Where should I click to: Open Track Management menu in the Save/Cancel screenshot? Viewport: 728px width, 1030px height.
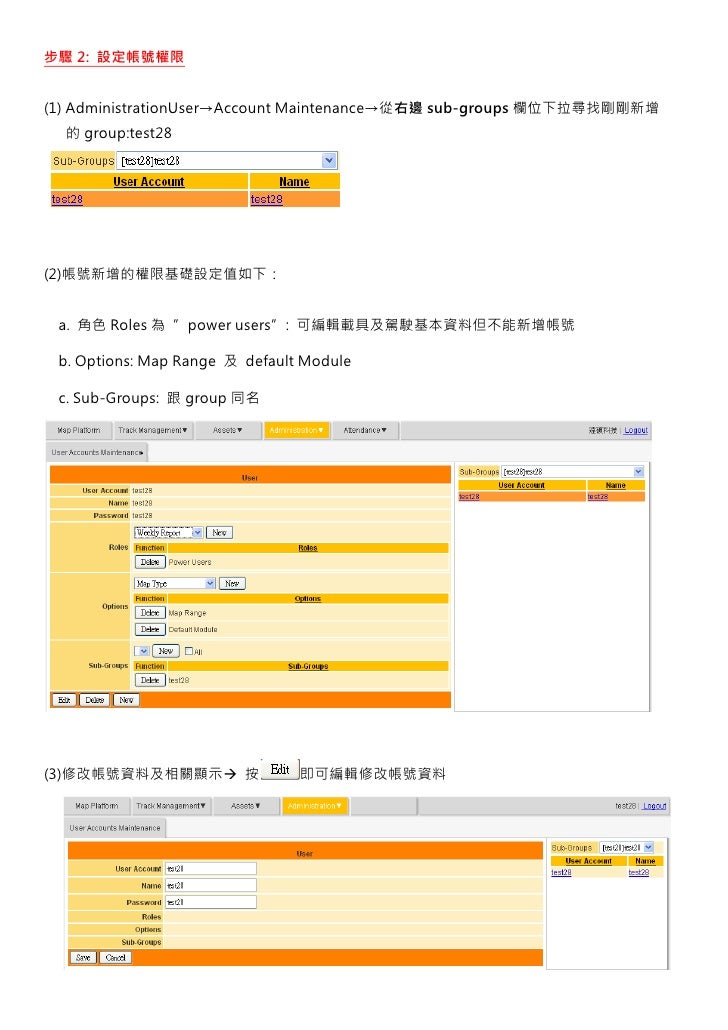pyautogui.click(x=171, y=806)
